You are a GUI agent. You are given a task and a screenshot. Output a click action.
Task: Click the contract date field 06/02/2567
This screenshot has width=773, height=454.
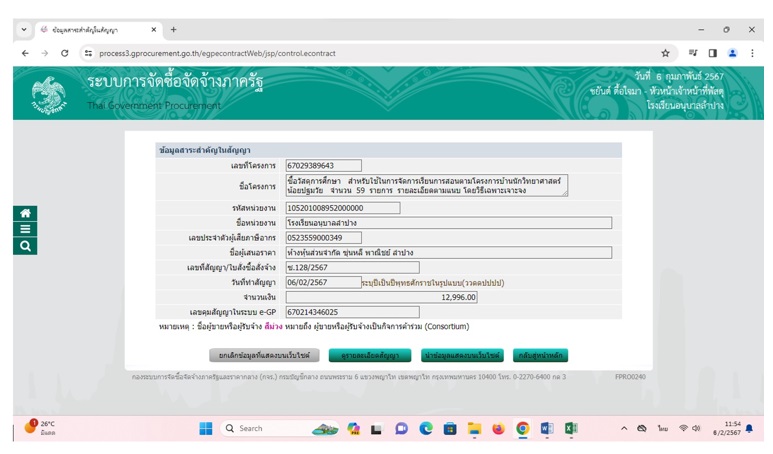point(323,282)
